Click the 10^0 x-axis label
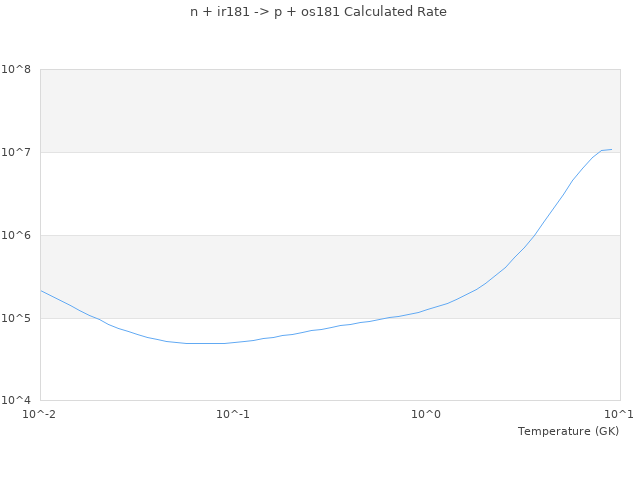This screenshot has height=480, width=640. pos(427,414)
